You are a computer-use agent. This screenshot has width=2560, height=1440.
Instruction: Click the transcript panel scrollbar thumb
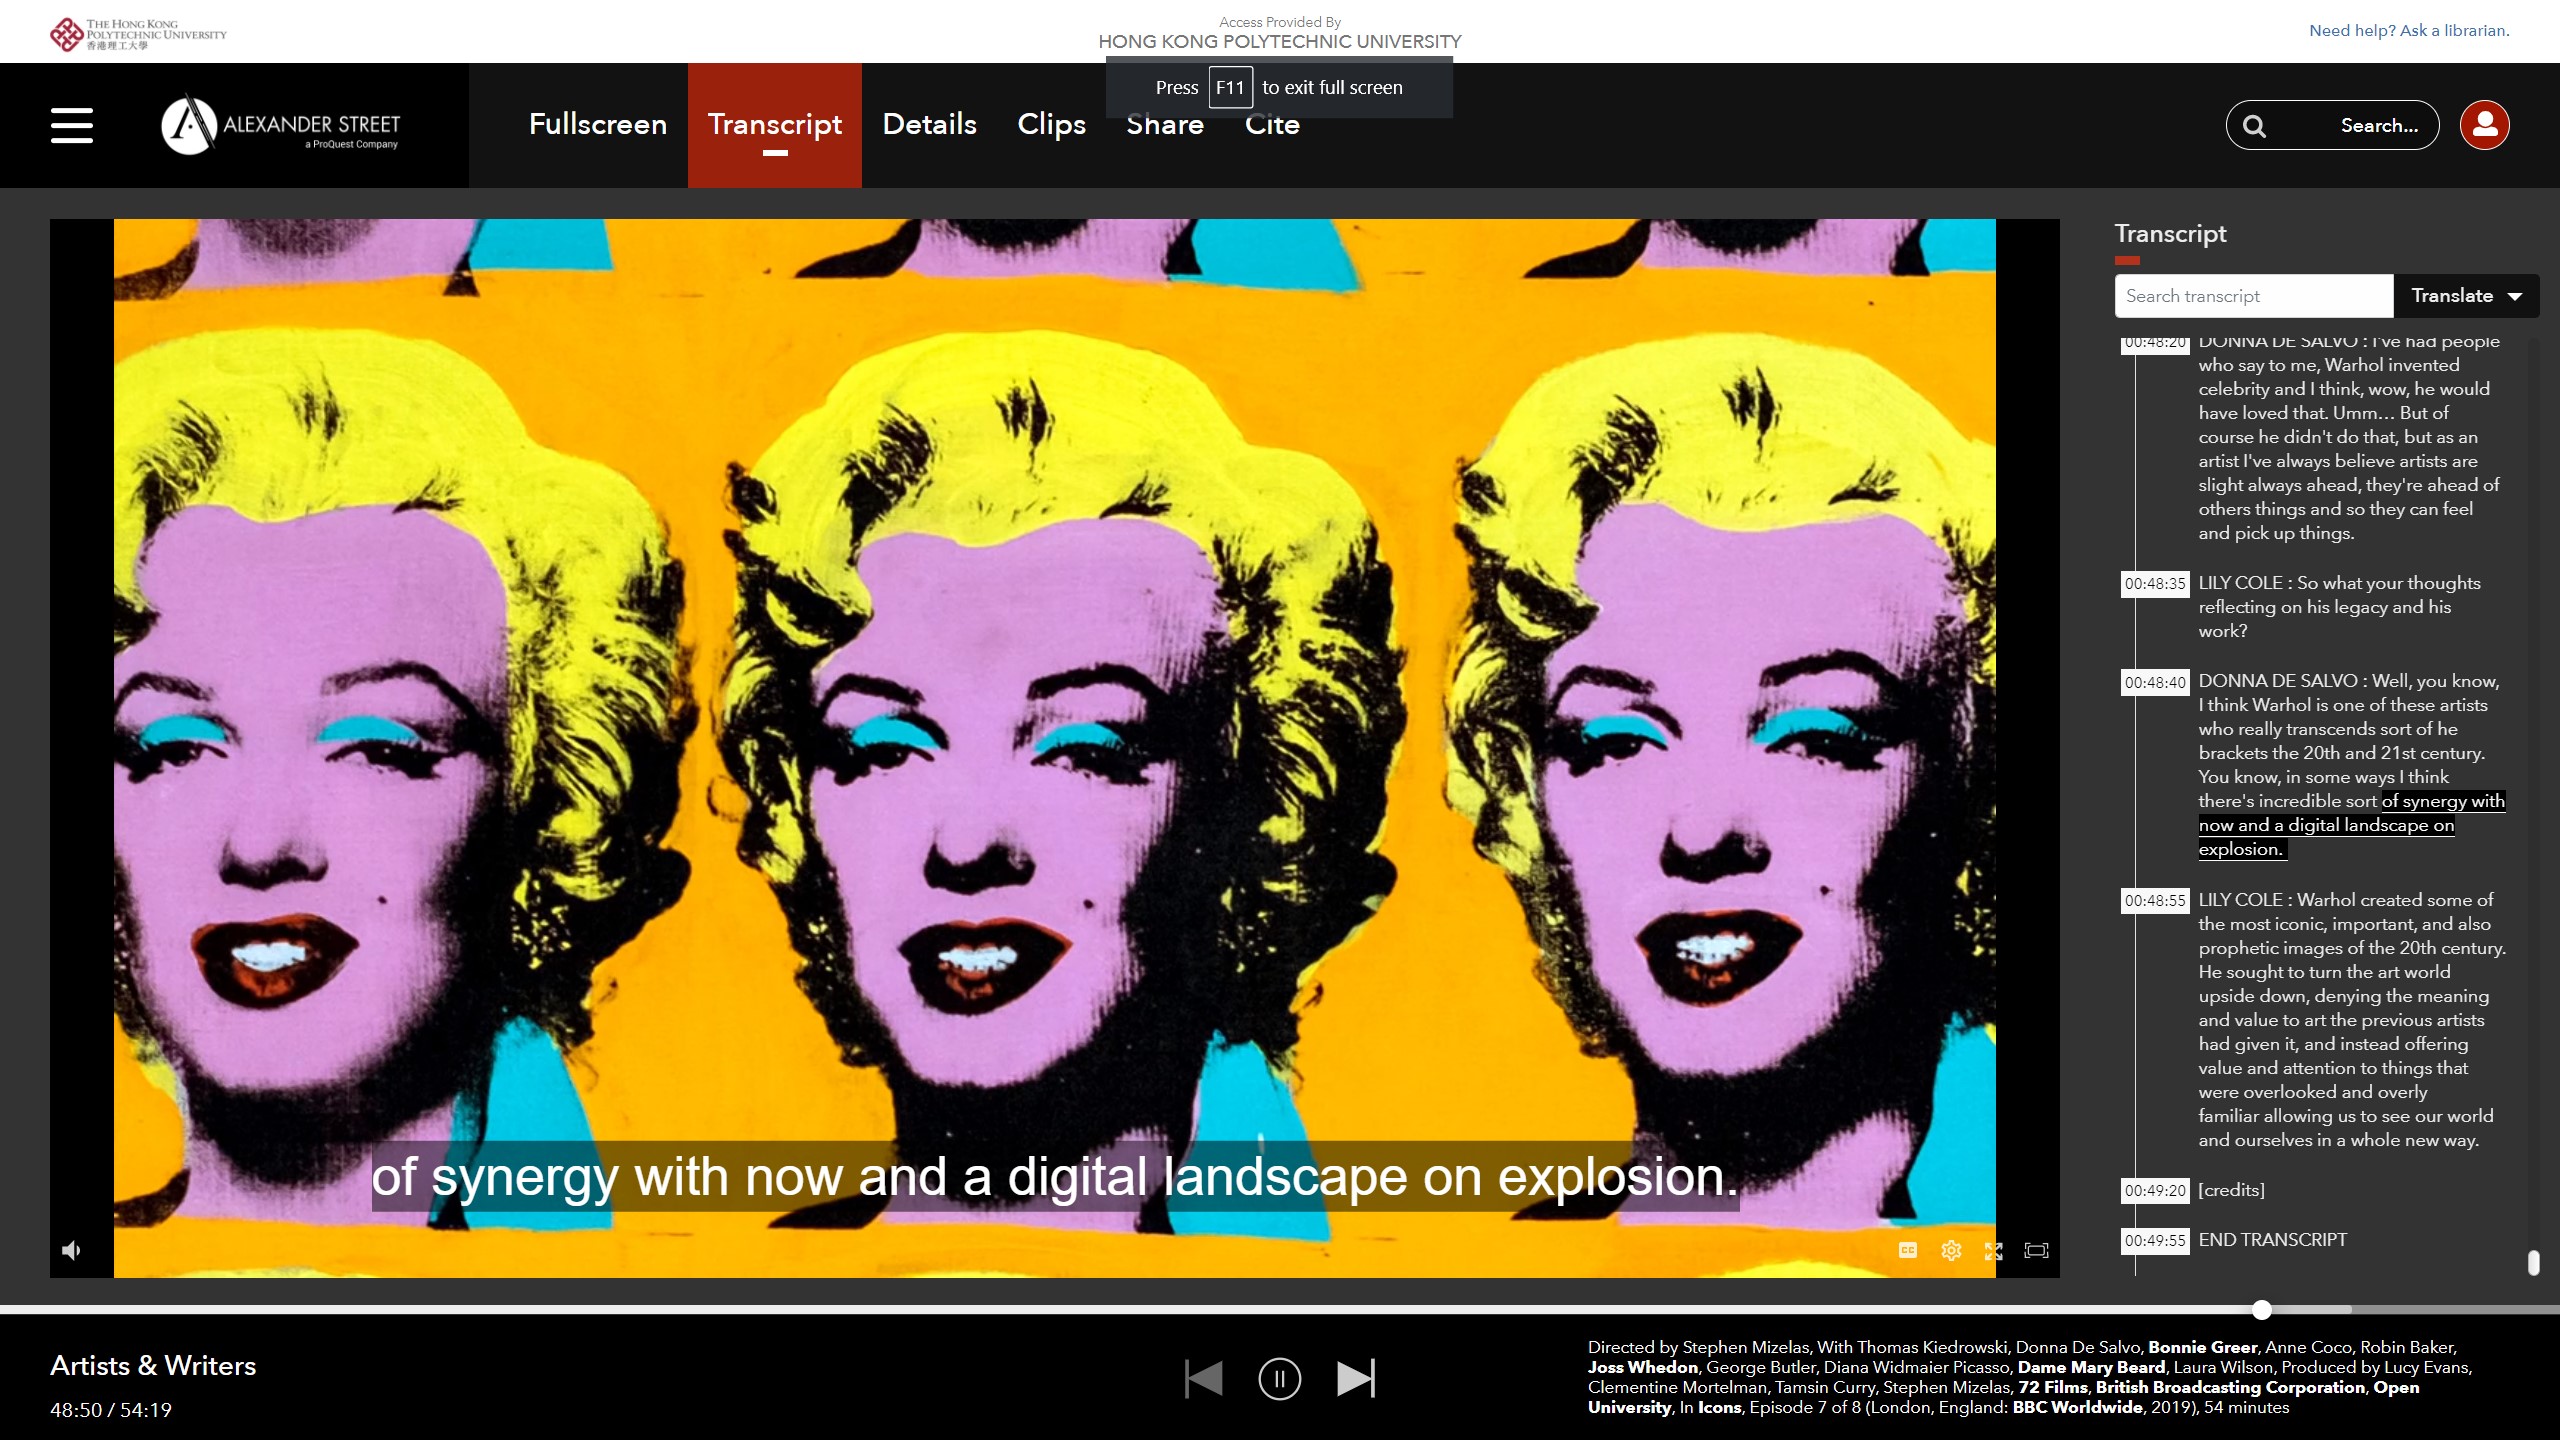2533,1262
